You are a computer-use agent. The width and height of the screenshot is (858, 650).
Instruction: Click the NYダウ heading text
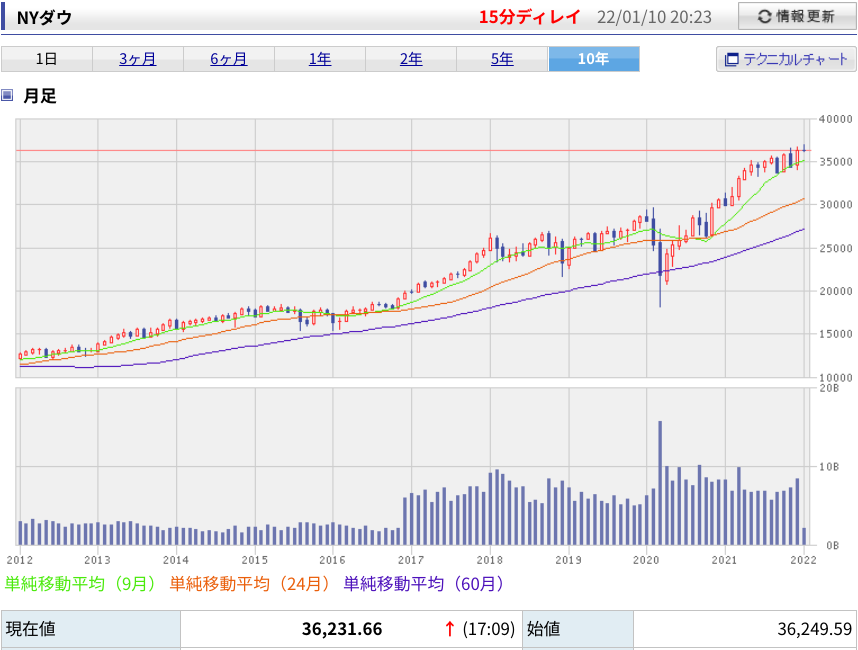(x=44, y=18)
